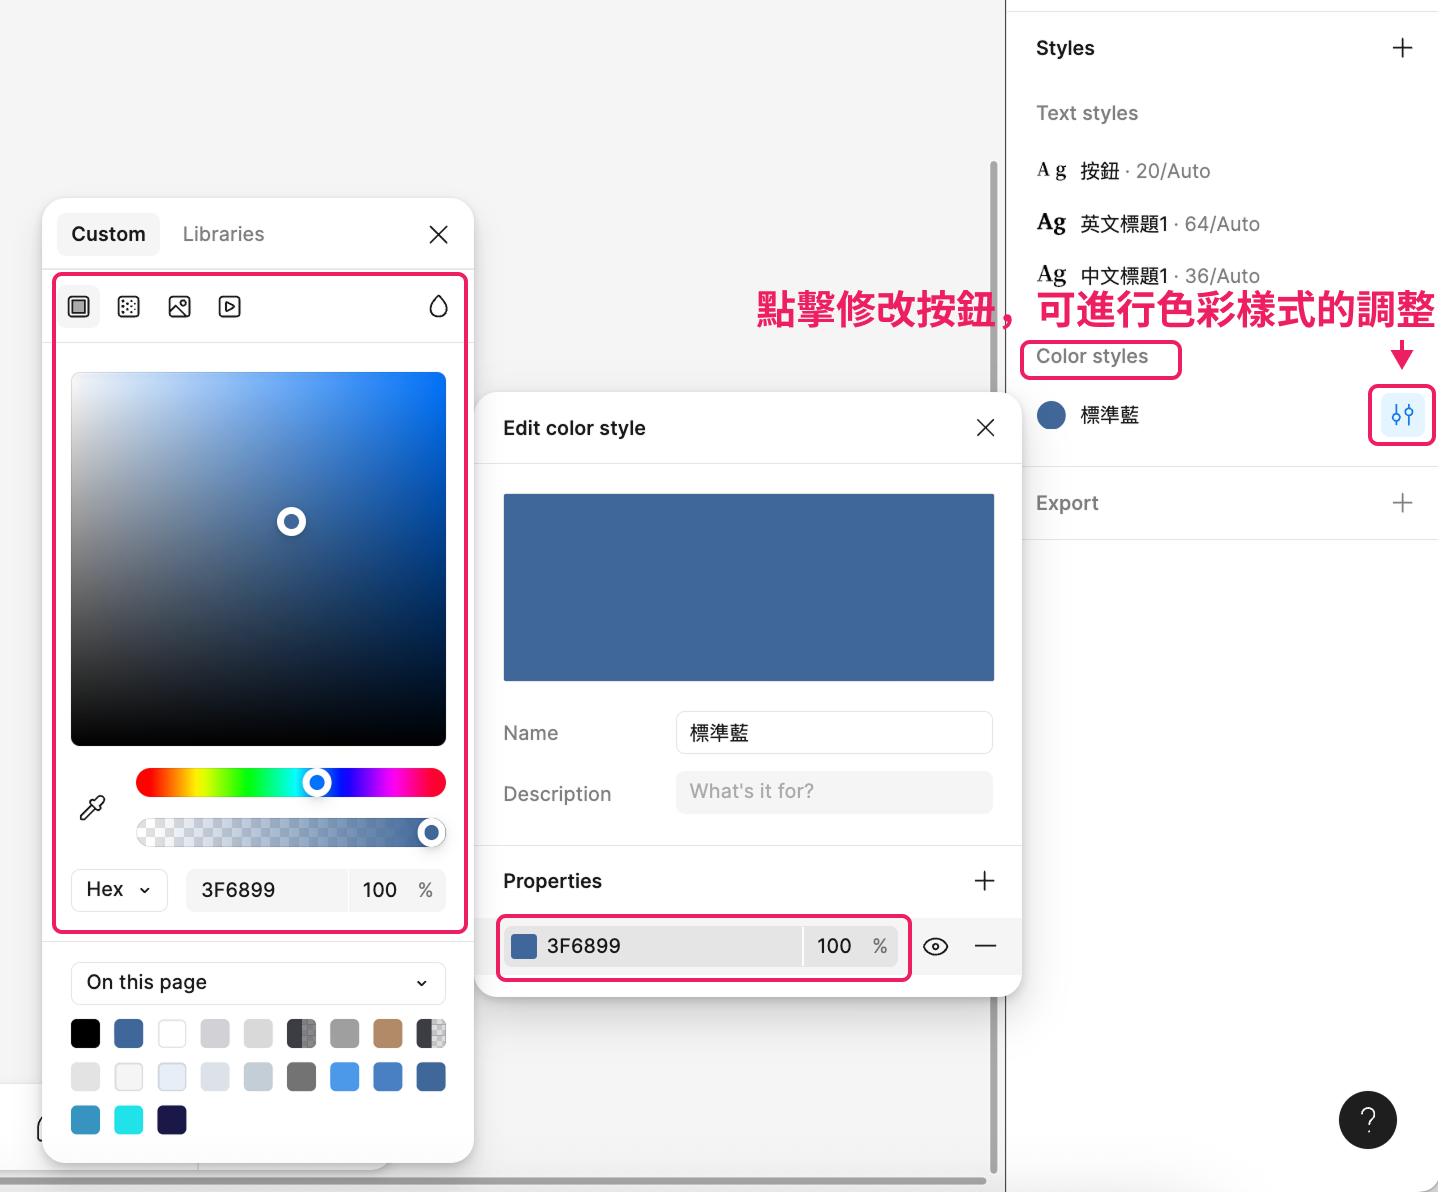Remove the 3F6899 property with minus

[985, 946]
